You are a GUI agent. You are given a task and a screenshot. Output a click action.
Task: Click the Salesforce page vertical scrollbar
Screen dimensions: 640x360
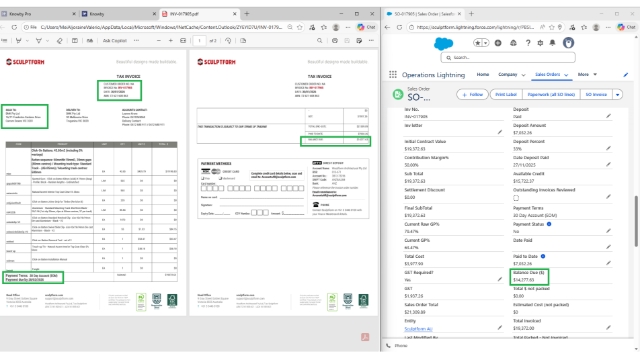[636, 220]
